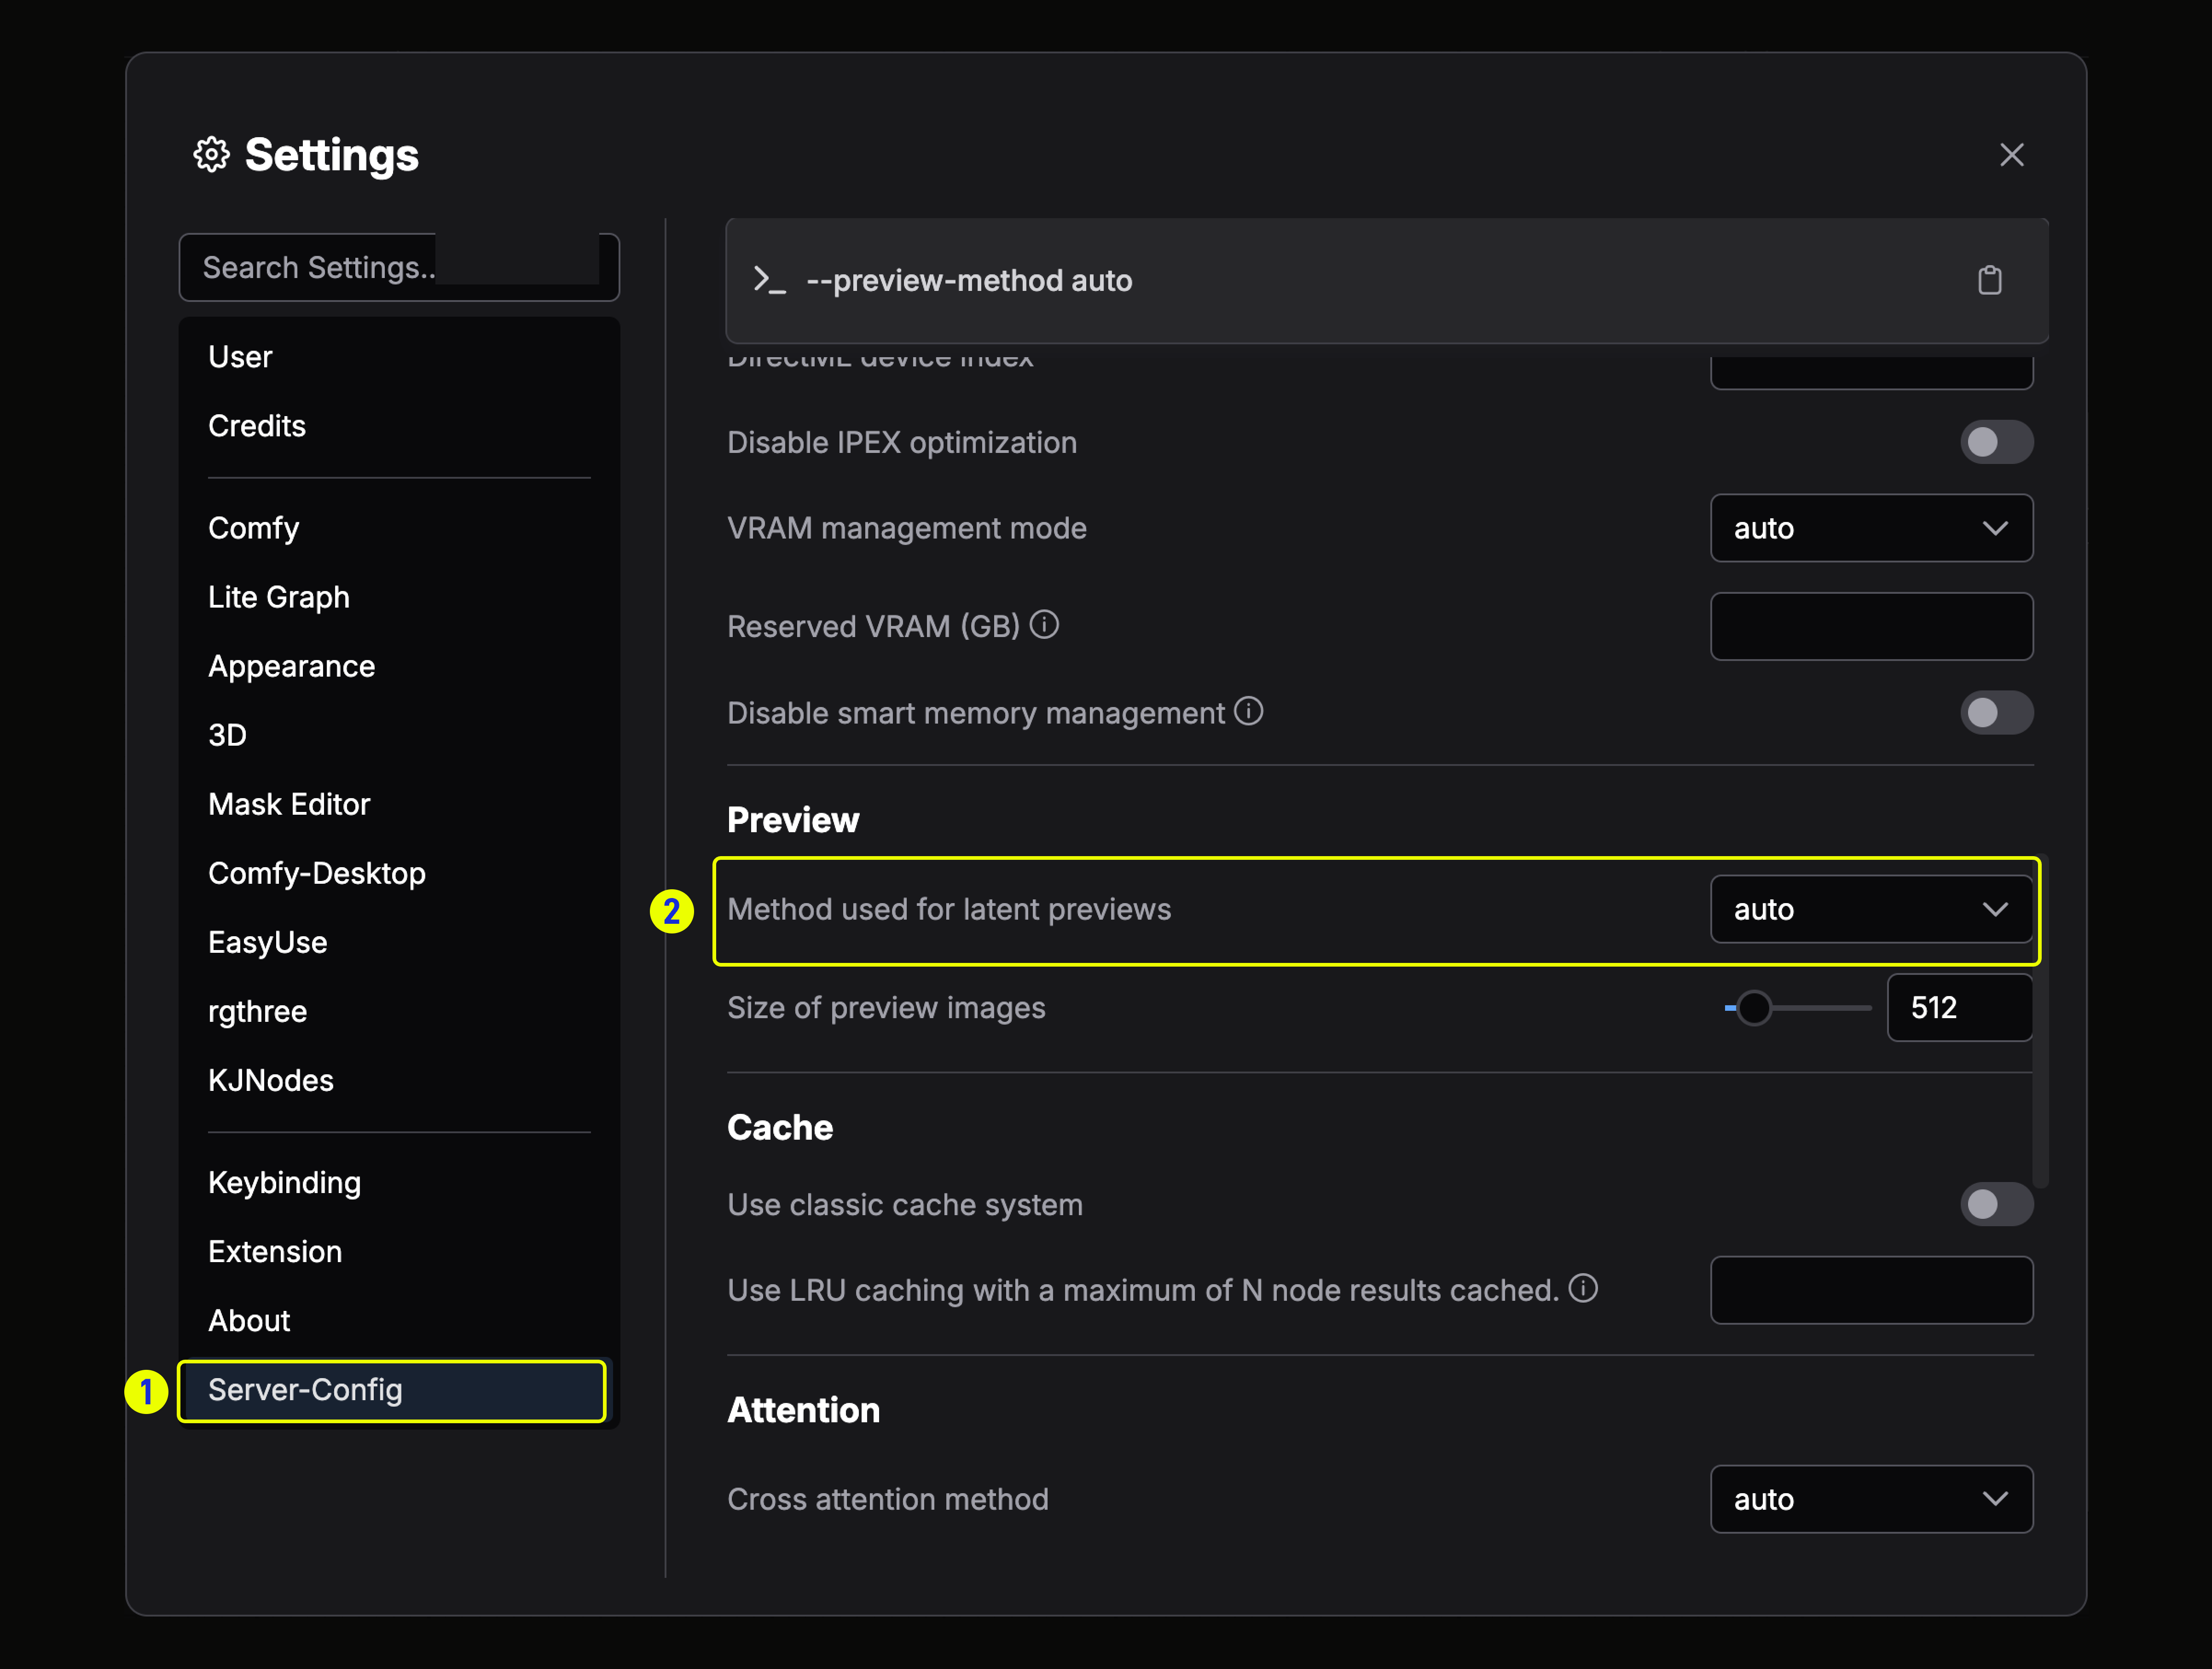Click the Reserved VRAM input box
The width and height of the screenshot is (2212, 1669).
tap(1870, 626)
